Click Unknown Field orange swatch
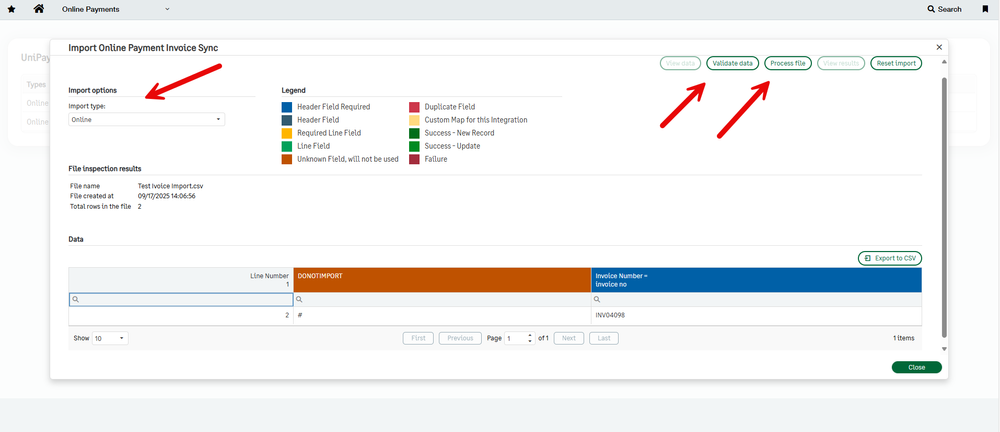 (287, 159)
